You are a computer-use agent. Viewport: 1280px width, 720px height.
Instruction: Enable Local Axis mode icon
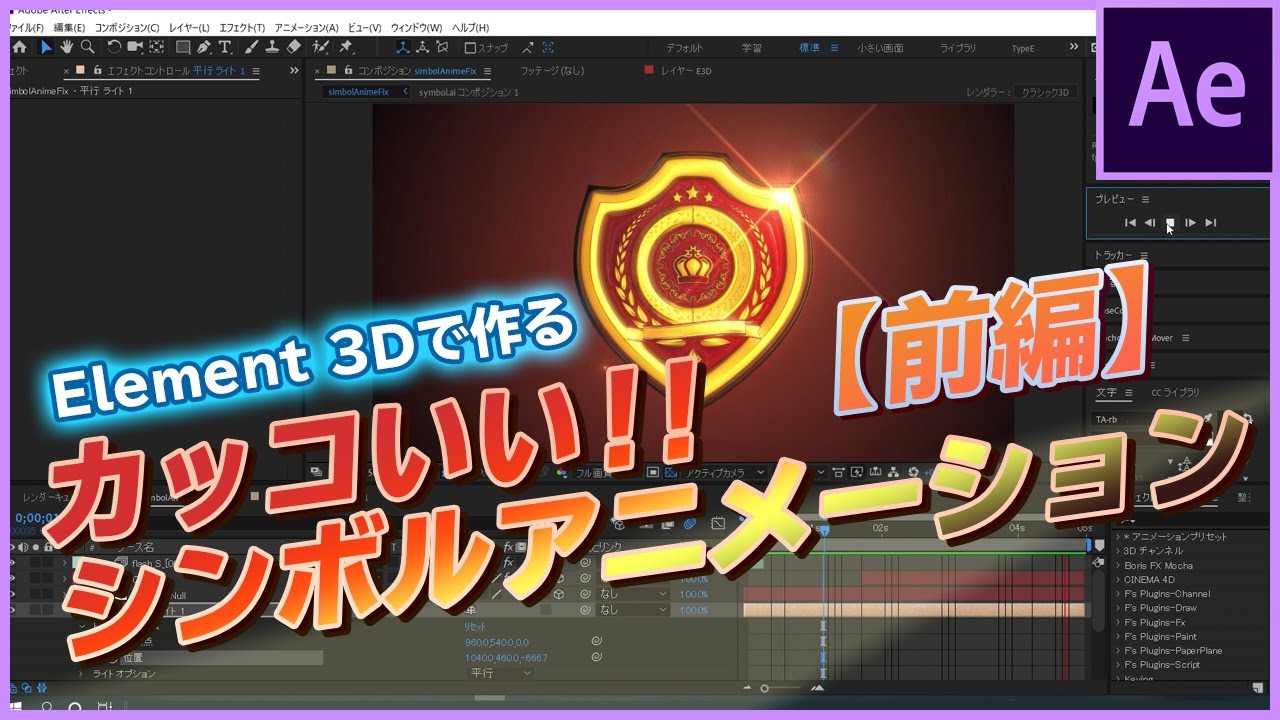pos(402,47)
